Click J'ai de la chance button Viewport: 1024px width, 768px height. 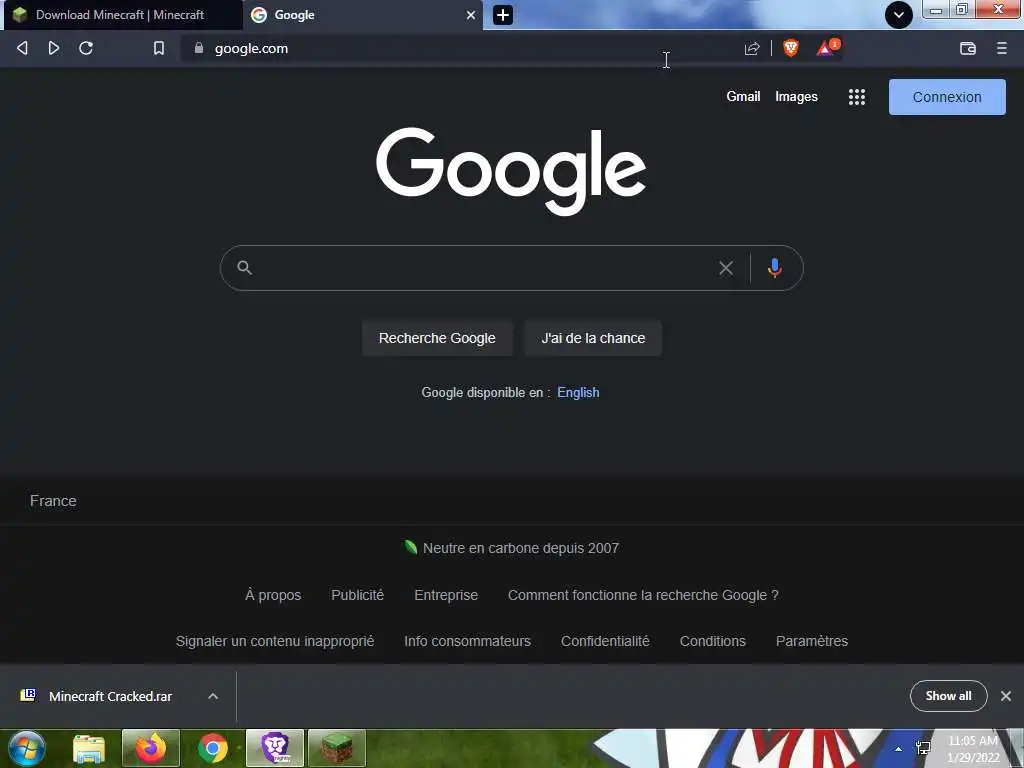pyautogui.click(x=593, y=338)
